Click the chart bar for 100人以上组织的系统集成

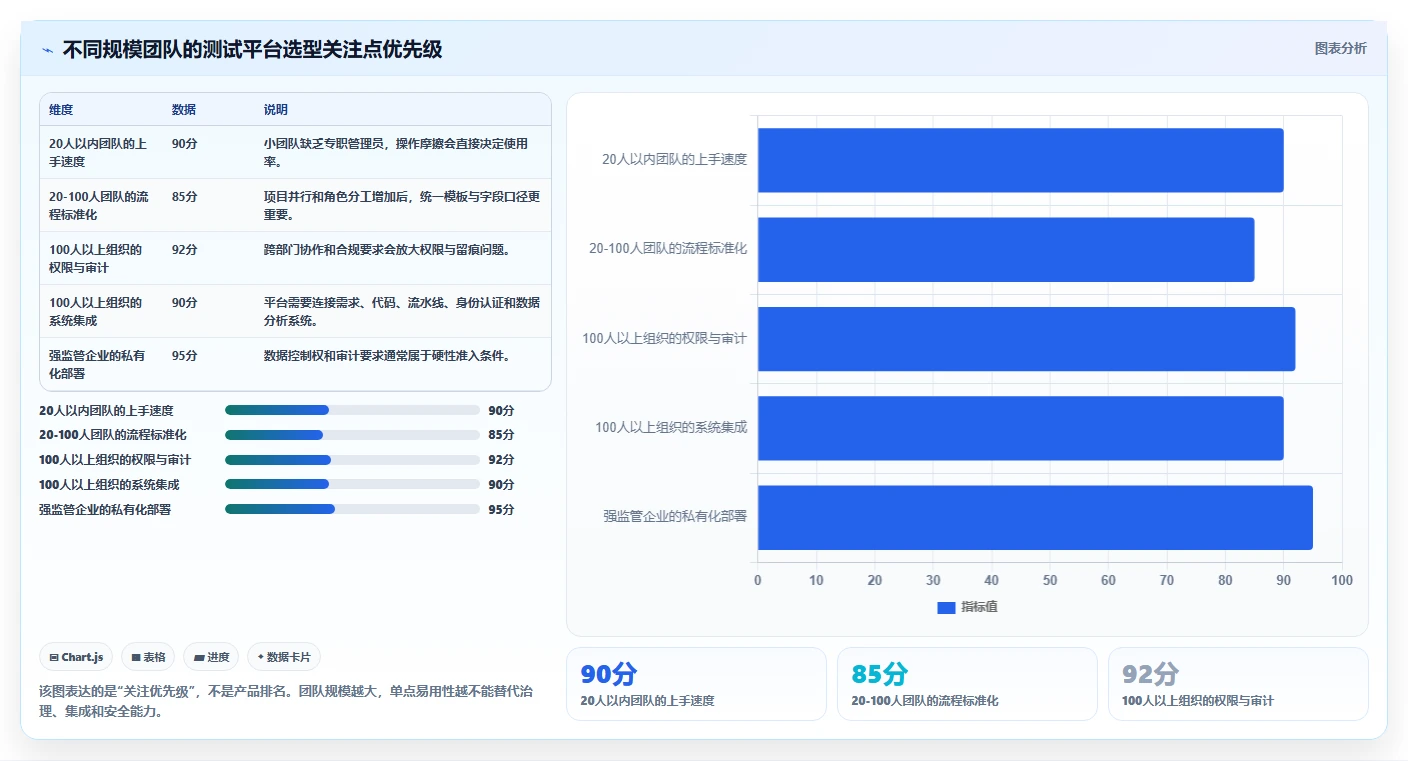pyautogui.click(x=1020, y=428)
